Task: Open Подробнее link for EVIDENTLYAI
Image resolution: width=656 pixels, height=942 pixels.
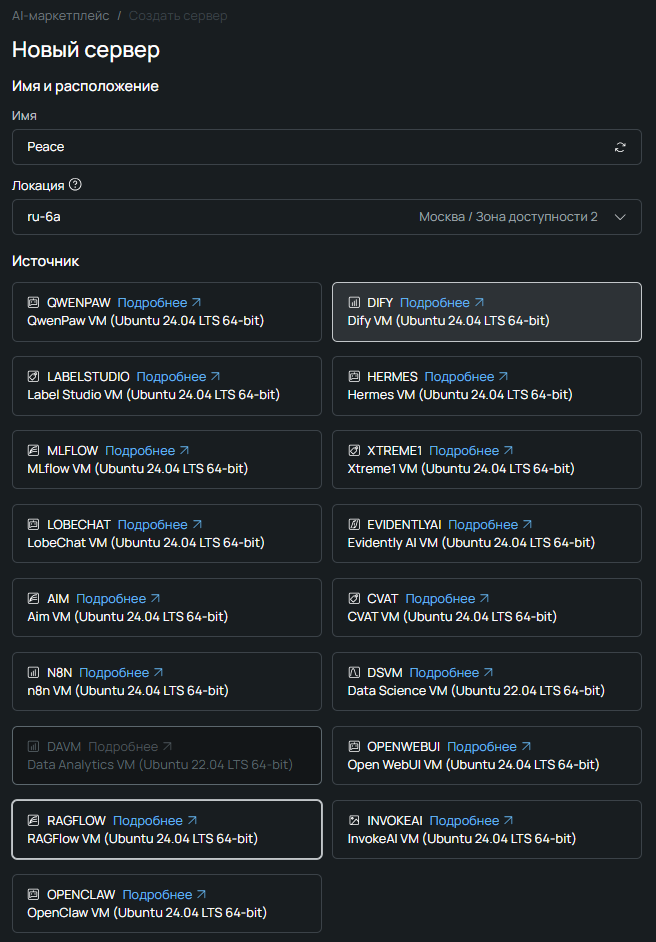Action: click(490, 524)
